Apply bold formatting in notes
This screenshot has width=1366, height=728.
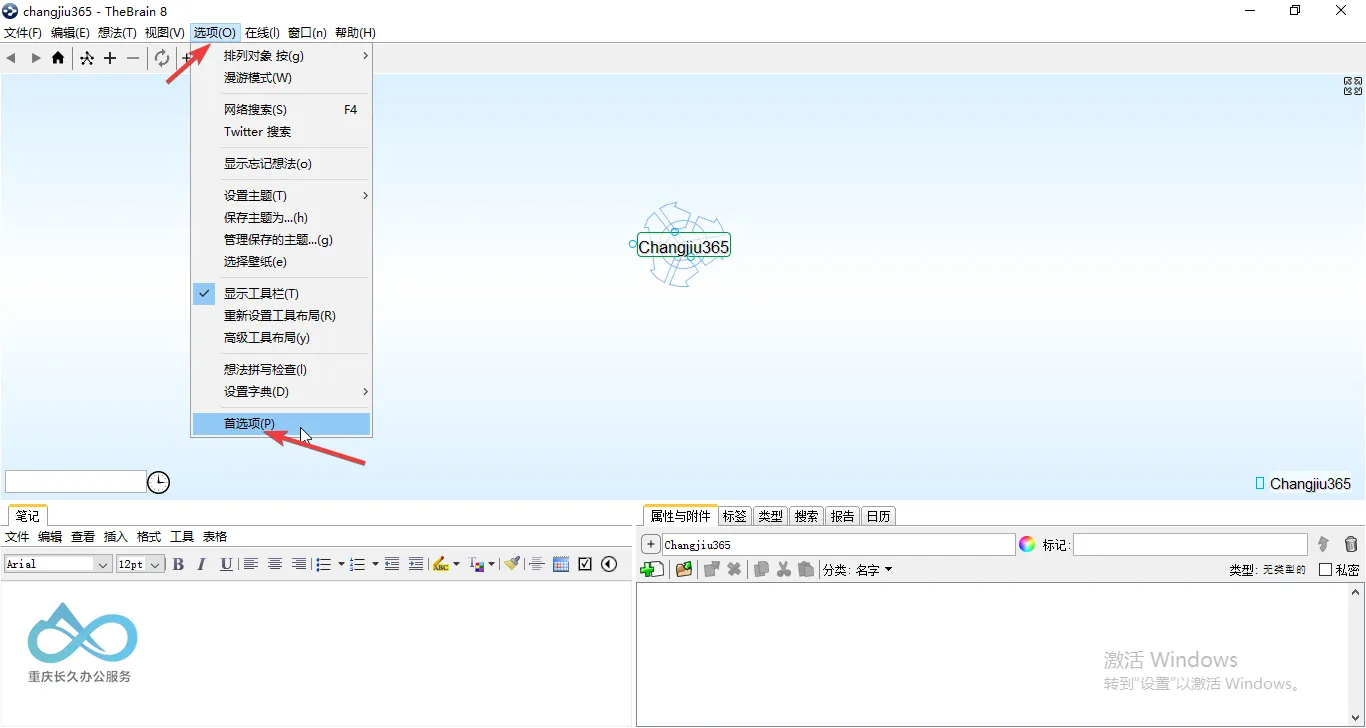pyautogui.click(x=178, y=564)
